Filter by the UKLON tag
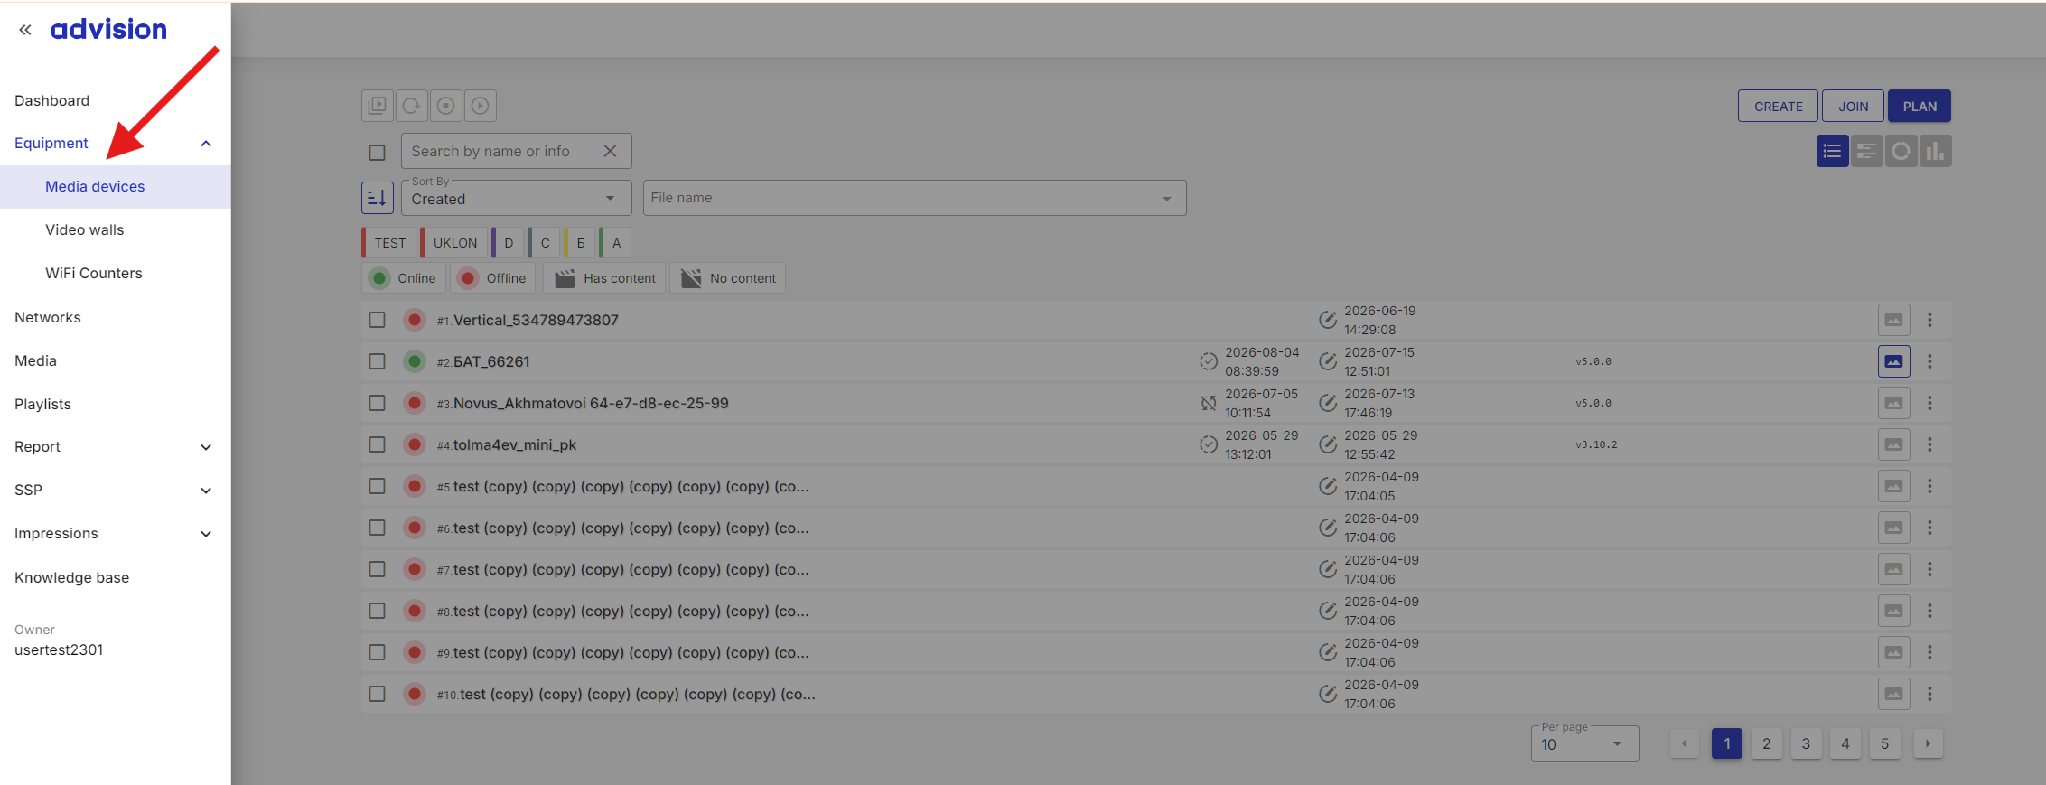2046x785 pixels. pos(452,243)
